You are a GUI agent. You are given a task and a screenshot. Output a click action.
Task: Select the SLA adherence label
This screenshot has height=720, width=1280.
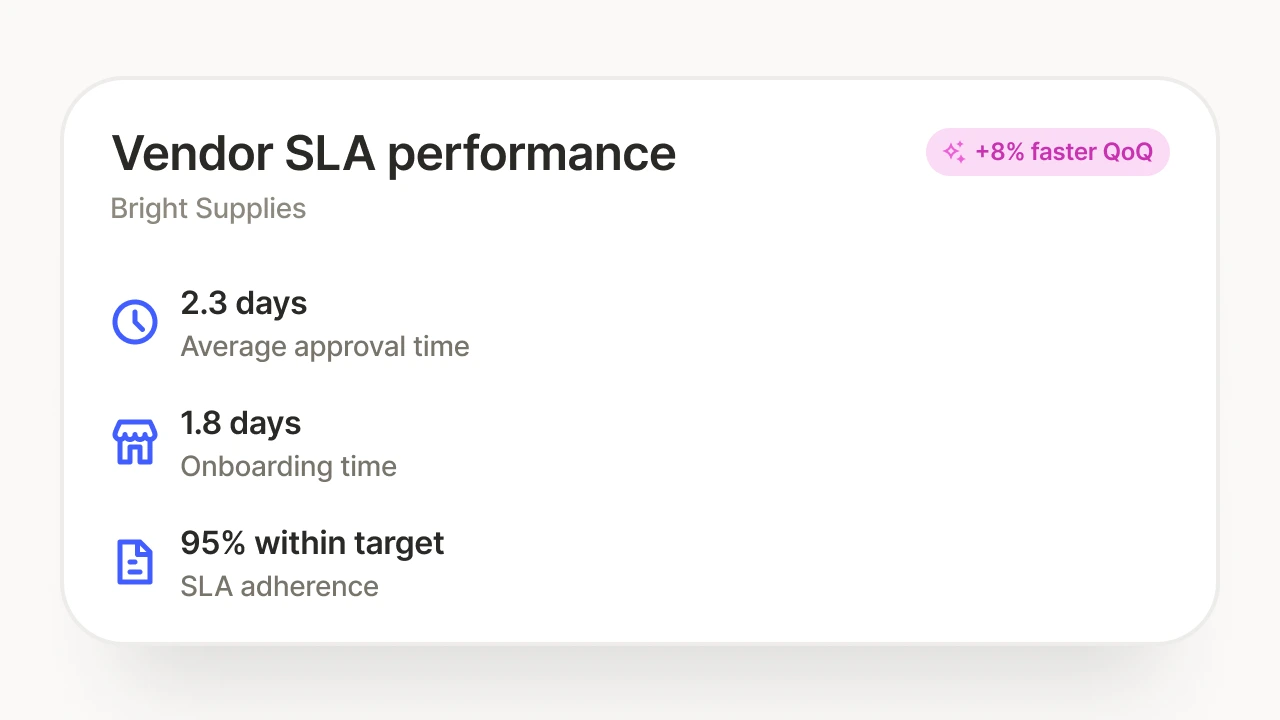280,586
